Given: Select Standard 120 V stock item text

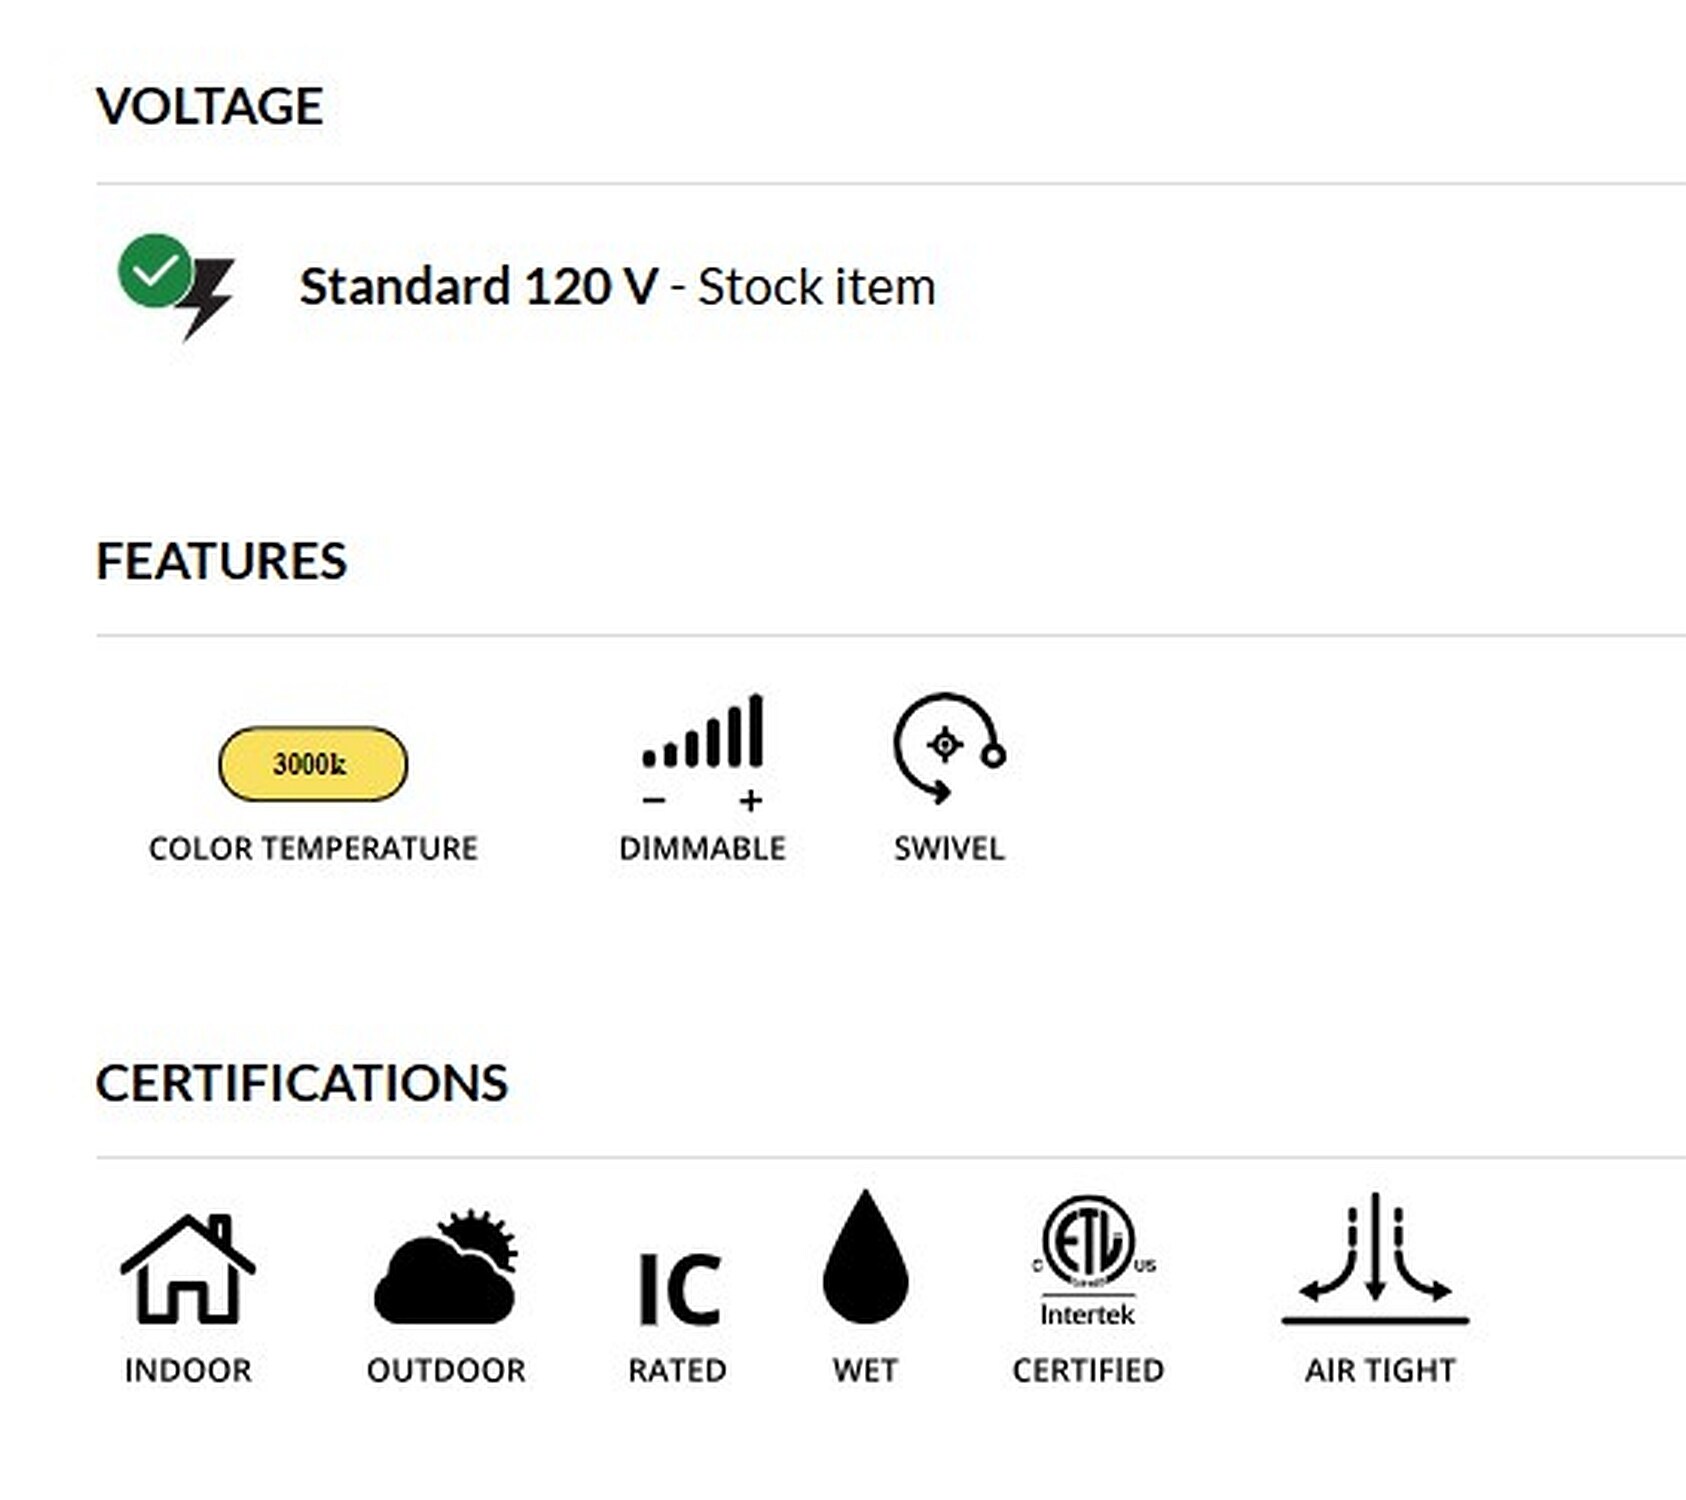Looking at the screenshot, I should (618, 287).
